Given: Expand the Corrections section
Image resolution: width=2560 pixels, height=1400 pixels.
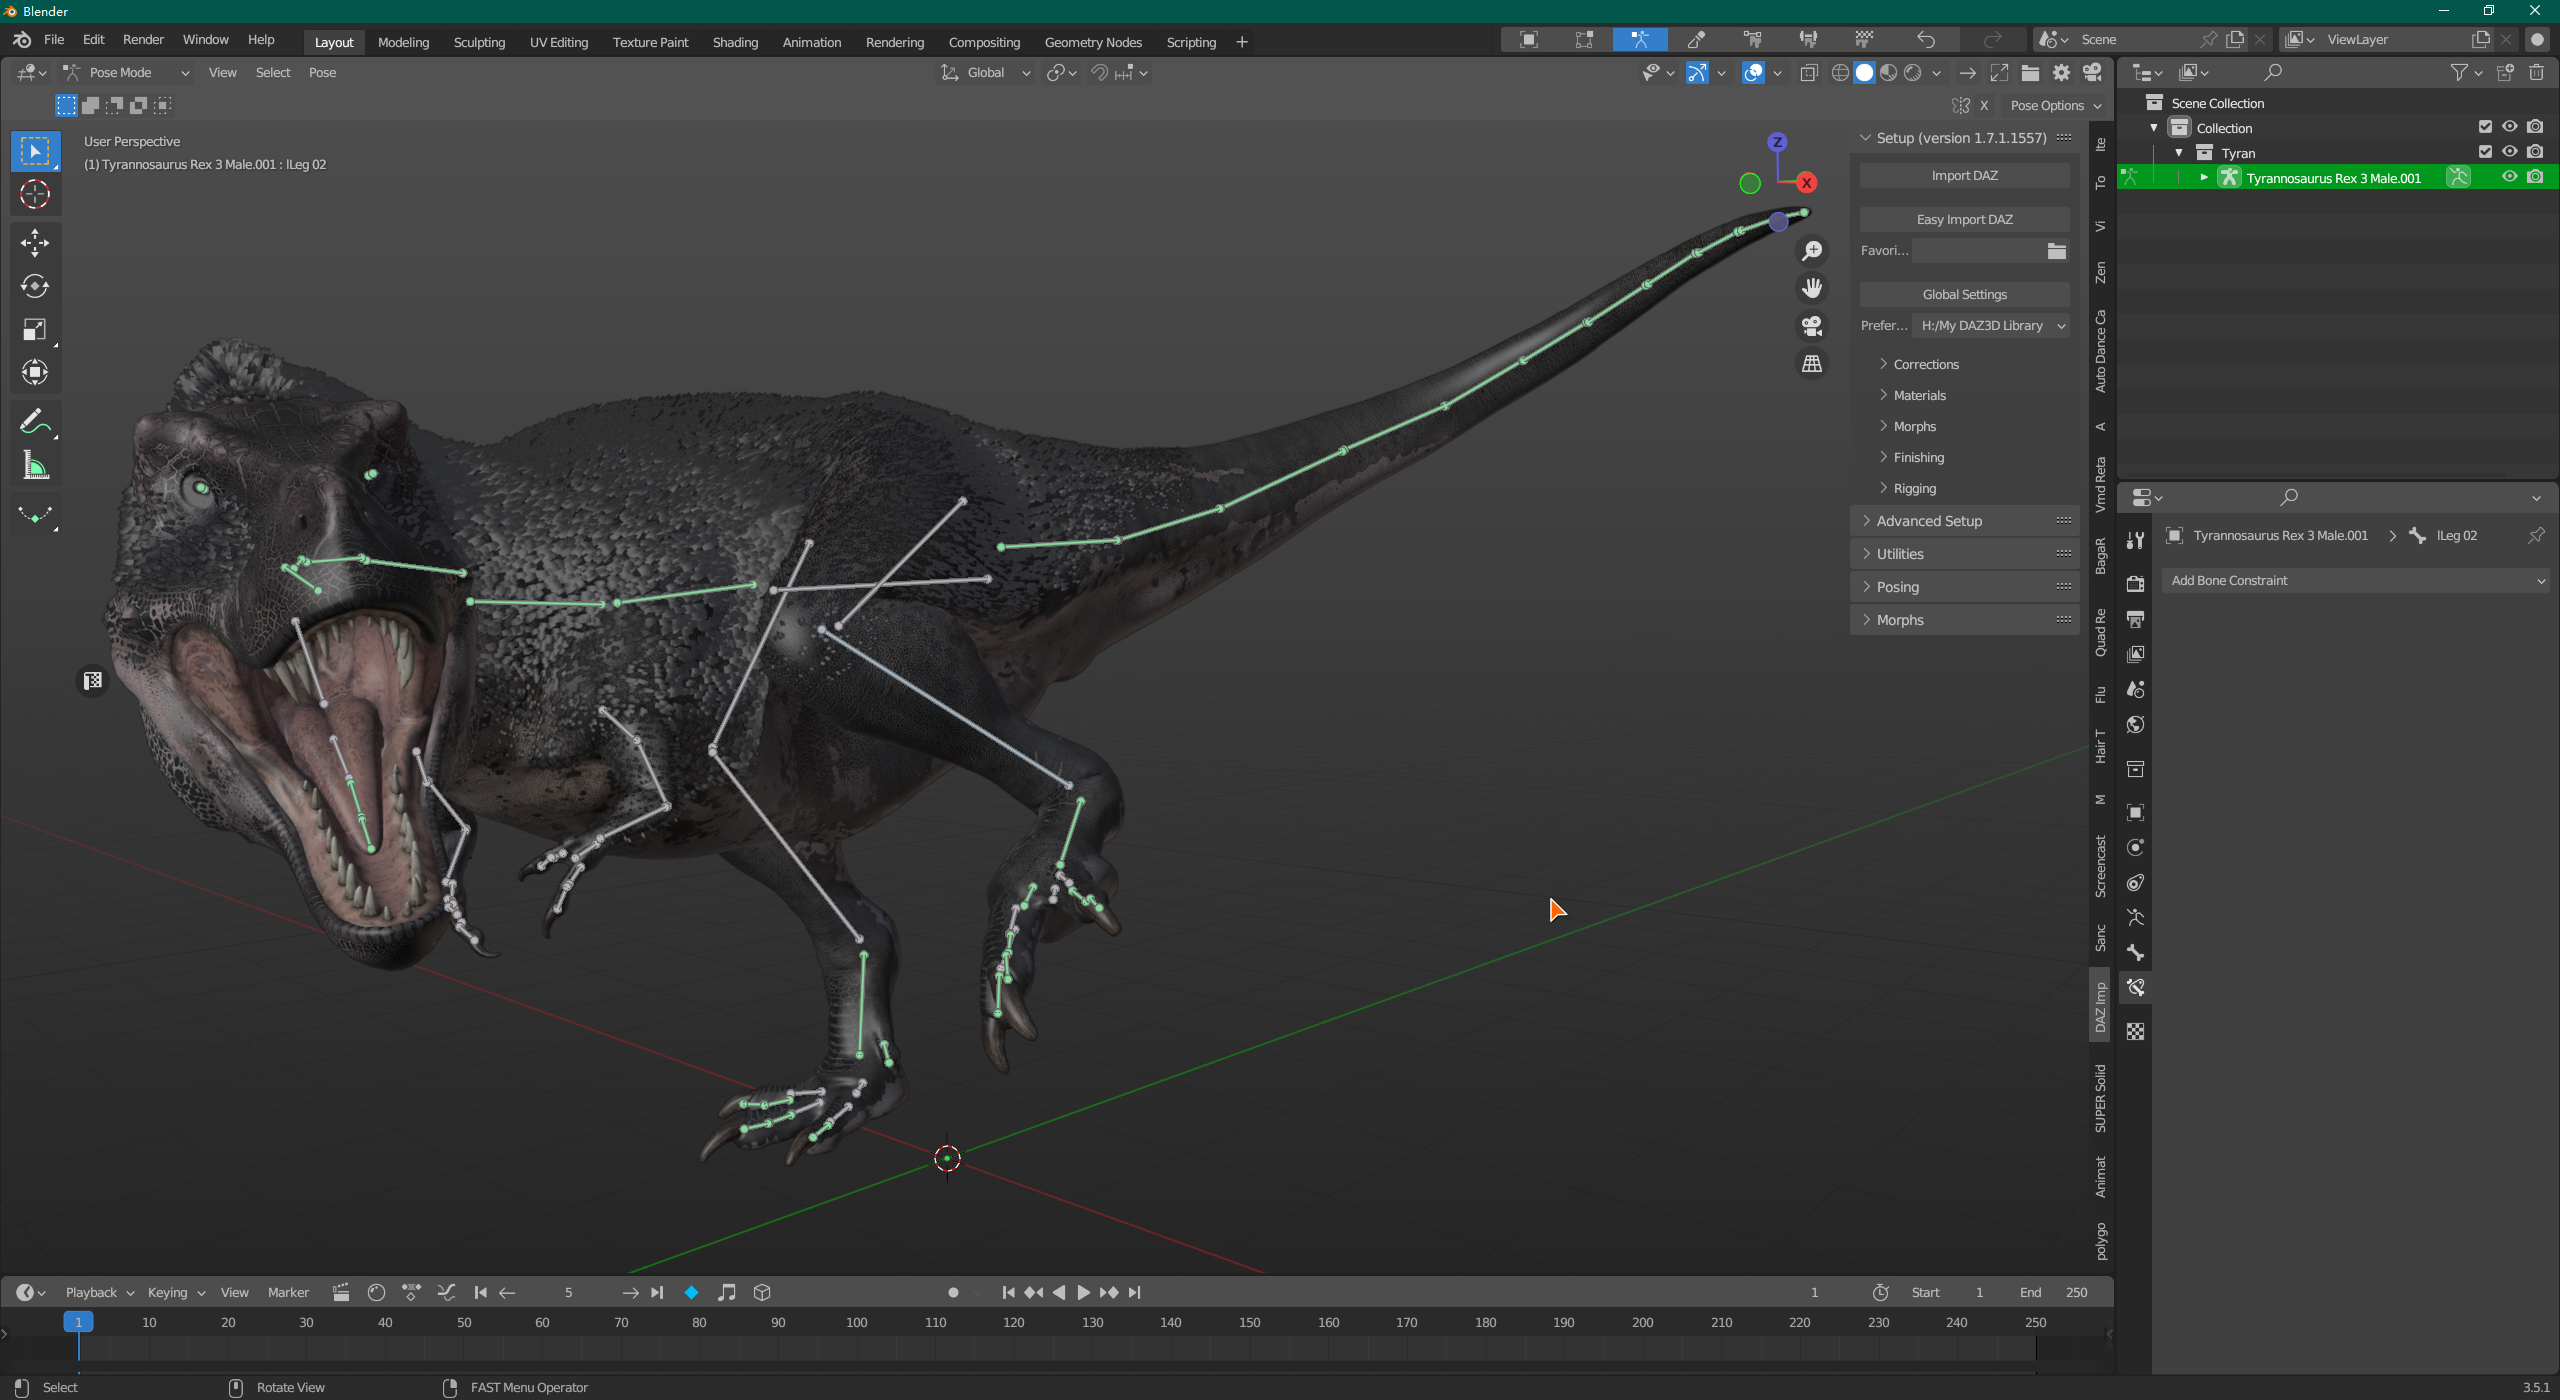Looking at the screenshot, I should pyautogui.click(x=1925, y=364).
